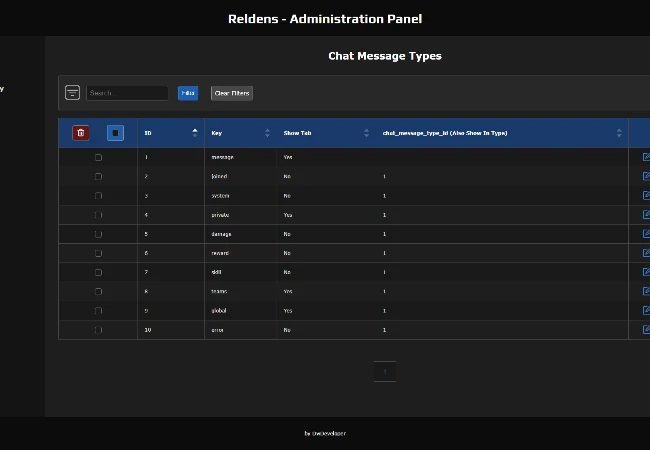Open edit icon for the system row
Screen dimensions: 650x450
tap(646, 195)
